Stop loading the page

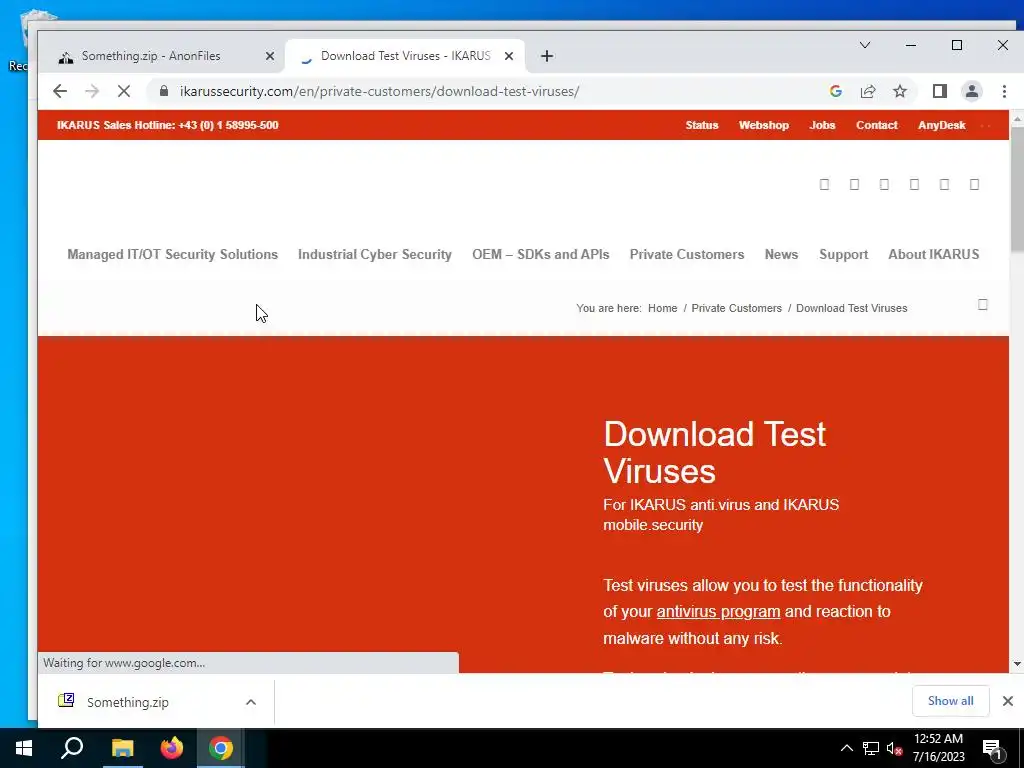pos(123,91)
